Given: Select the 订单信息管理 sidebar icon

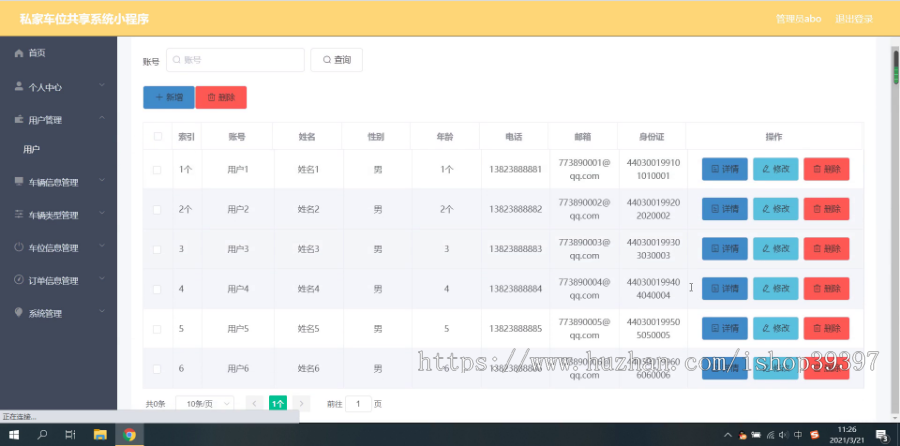Looking at the screenshot, I should point(19,280).
